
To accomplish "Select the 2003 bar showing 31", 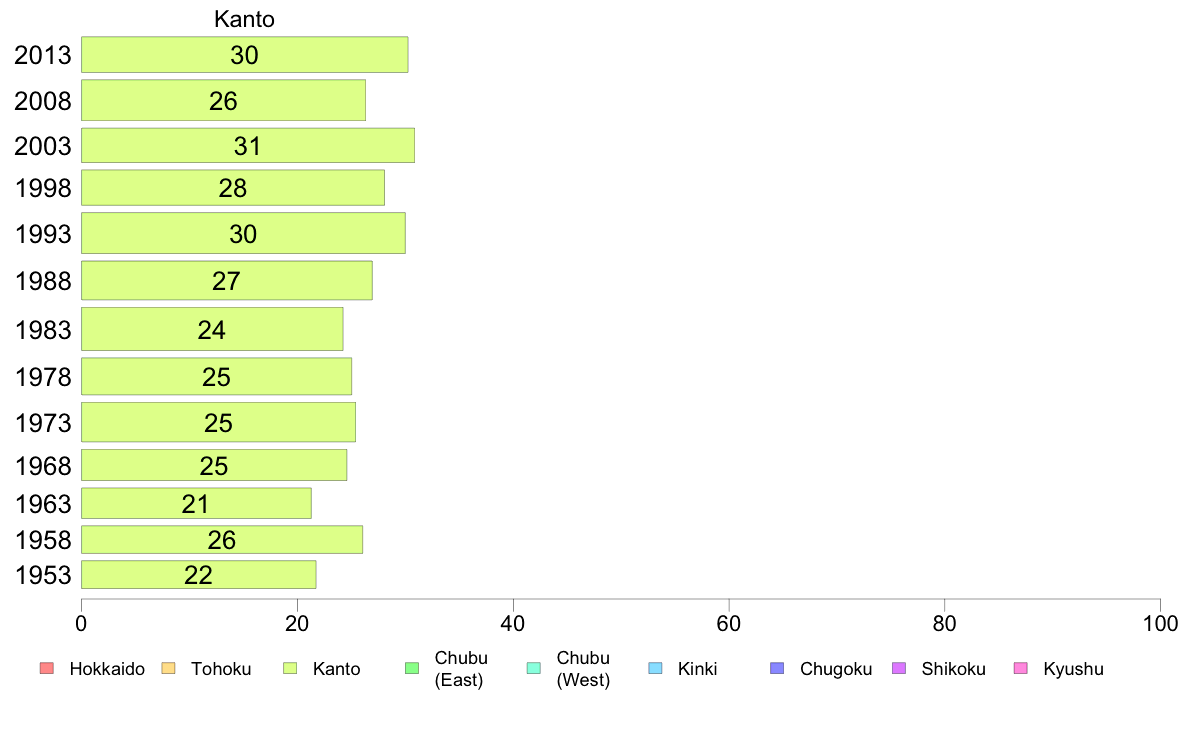I will tap(248, 146).
